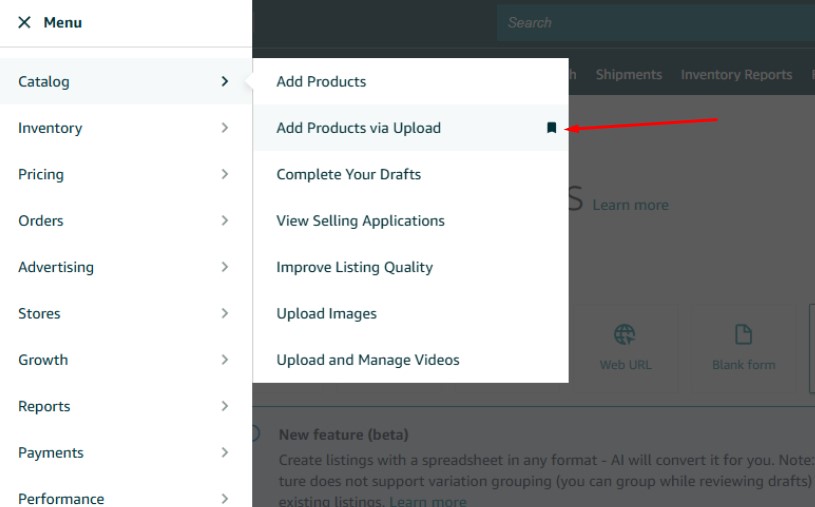Screen dimensions: 815x507
Task: Open View Selling Applications
Action: pos(411,220)
